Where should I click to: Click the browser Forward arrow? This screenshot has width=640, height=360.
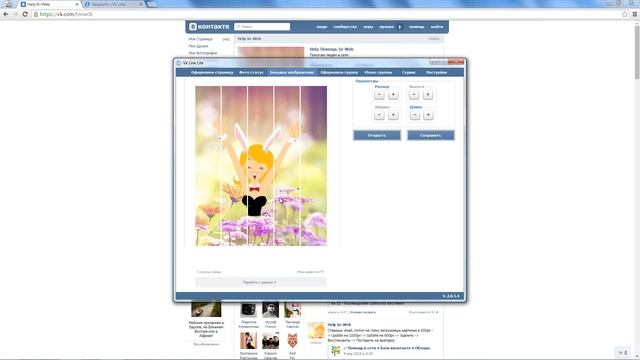(15, 14)
